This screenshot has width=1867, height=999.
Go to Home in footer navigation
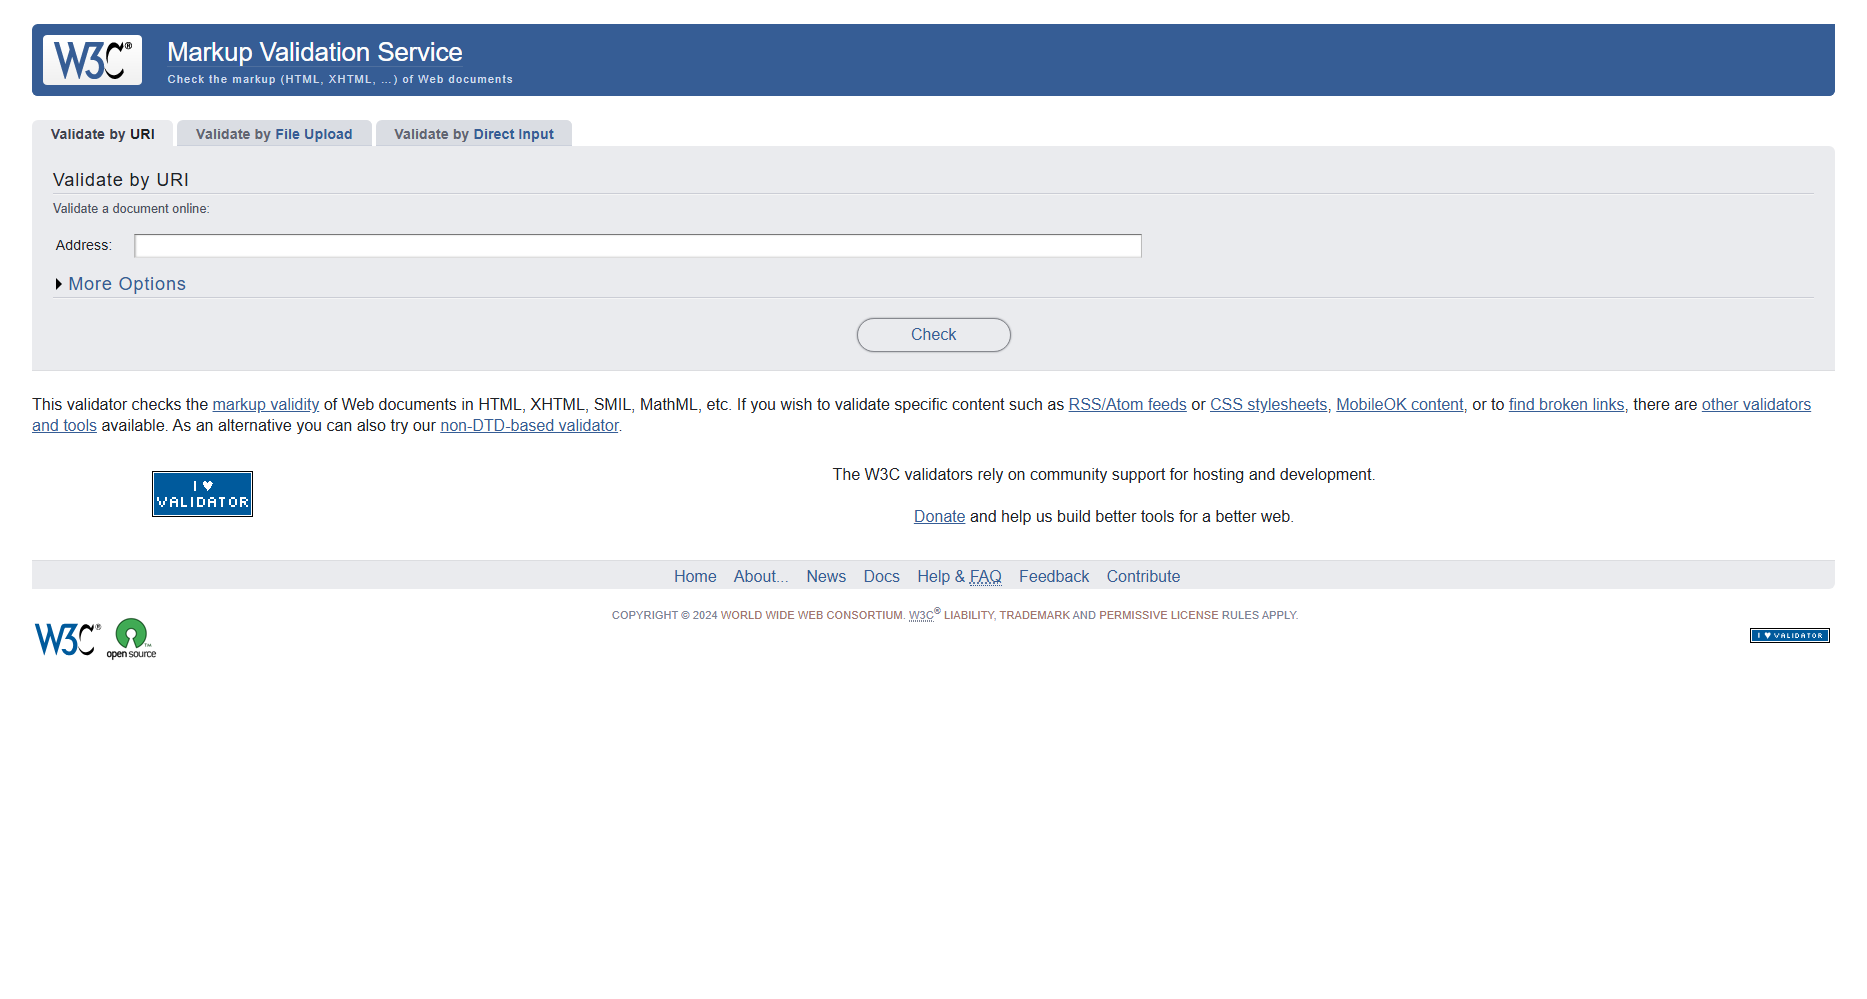(x=695, y=577)
